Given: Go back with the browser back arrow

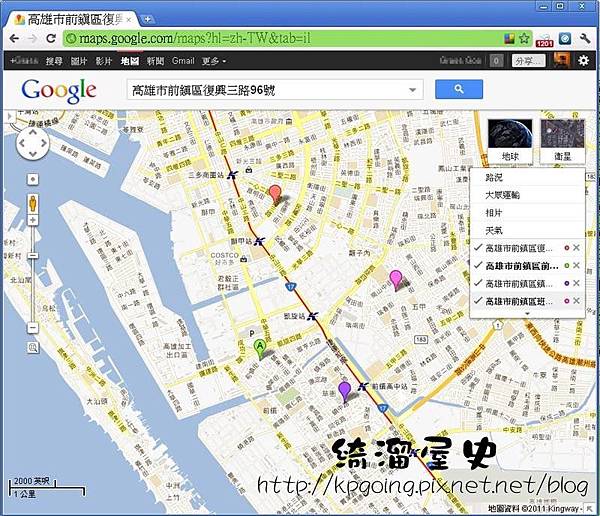Looking at the screenshot, I should point(14,38).
